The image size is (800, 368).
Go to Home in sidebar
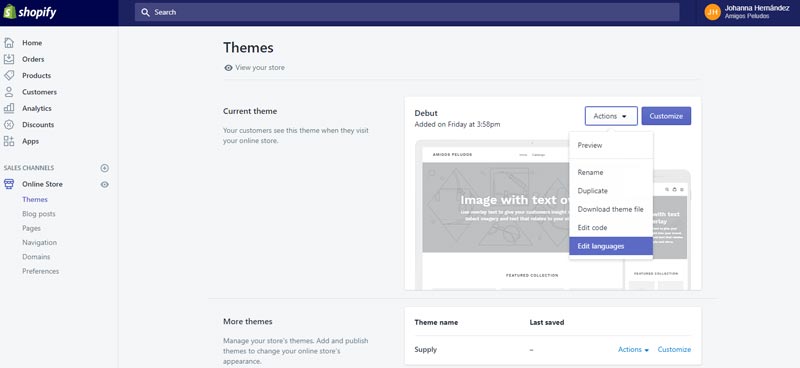coord(32,43)
